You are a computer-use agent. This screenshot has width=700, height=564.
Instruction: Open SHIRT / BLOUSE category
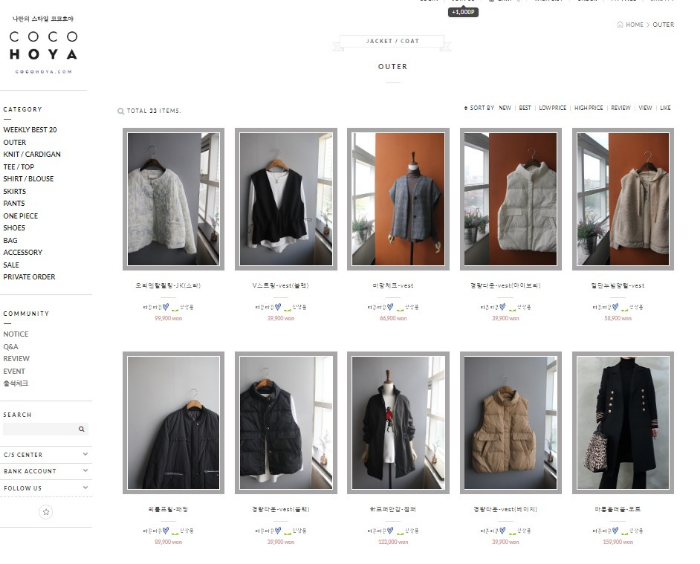coord(29,179)
